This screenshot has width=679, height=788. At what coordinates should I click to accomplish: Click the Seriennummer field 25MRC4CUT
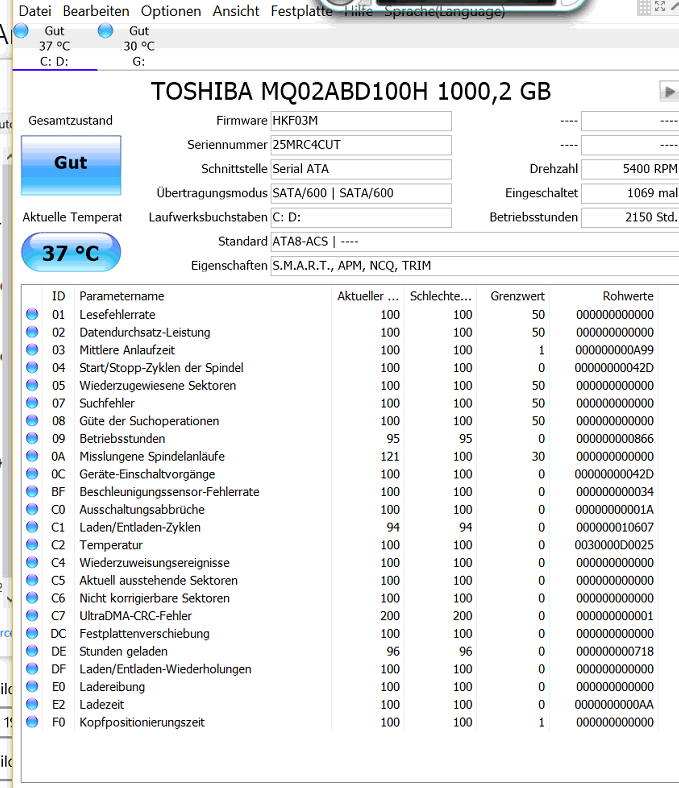click(x=361, y=145)
